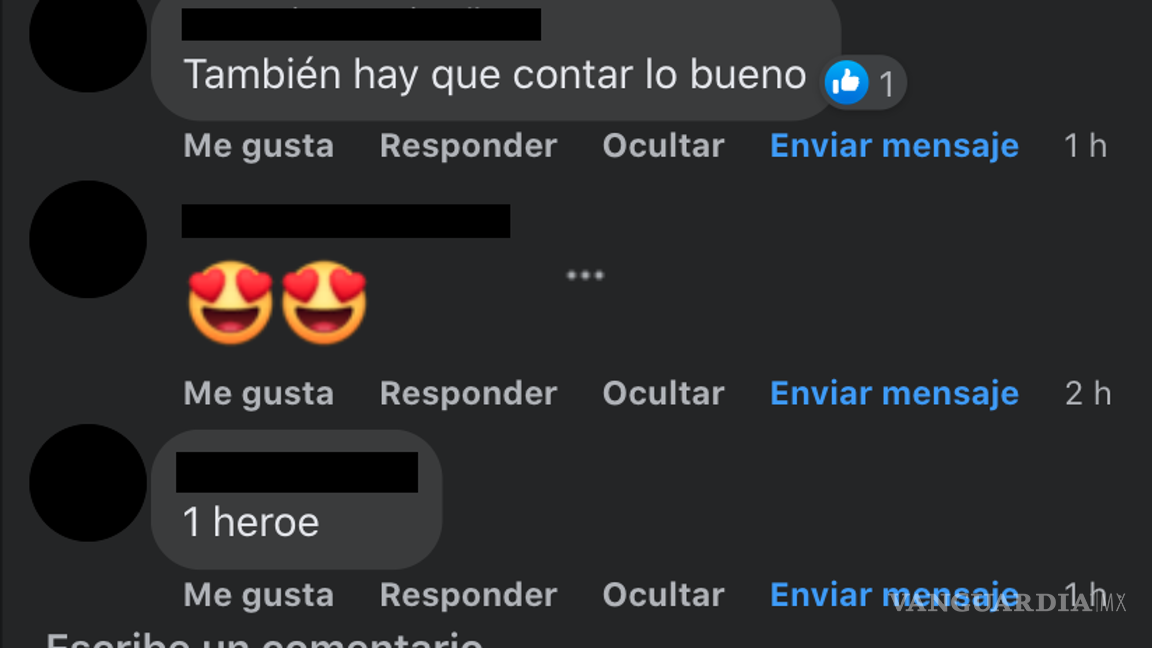Open profile picture of the emoji commenter
Screen dimensions: 1152x648
click(88, 239)
